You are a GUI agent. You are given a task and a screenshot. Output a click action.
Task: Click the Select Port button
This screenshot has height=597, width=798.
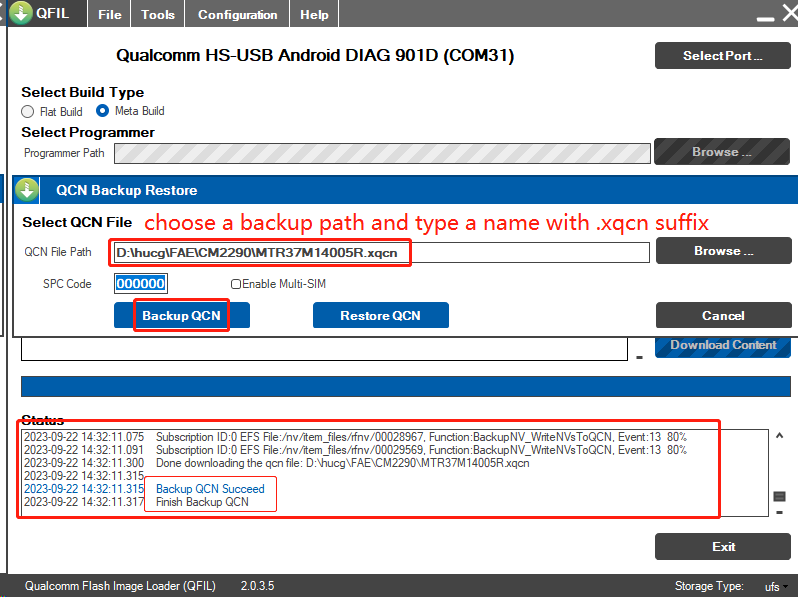(723, 55)
